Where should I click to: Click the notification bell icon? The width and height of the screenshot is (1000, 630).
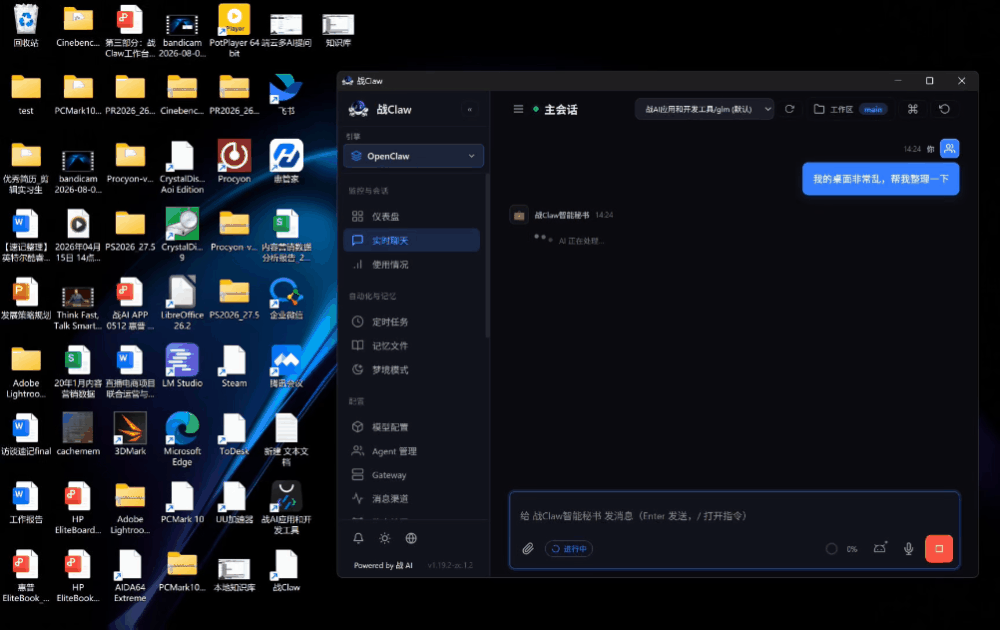(x=358, y=538)
